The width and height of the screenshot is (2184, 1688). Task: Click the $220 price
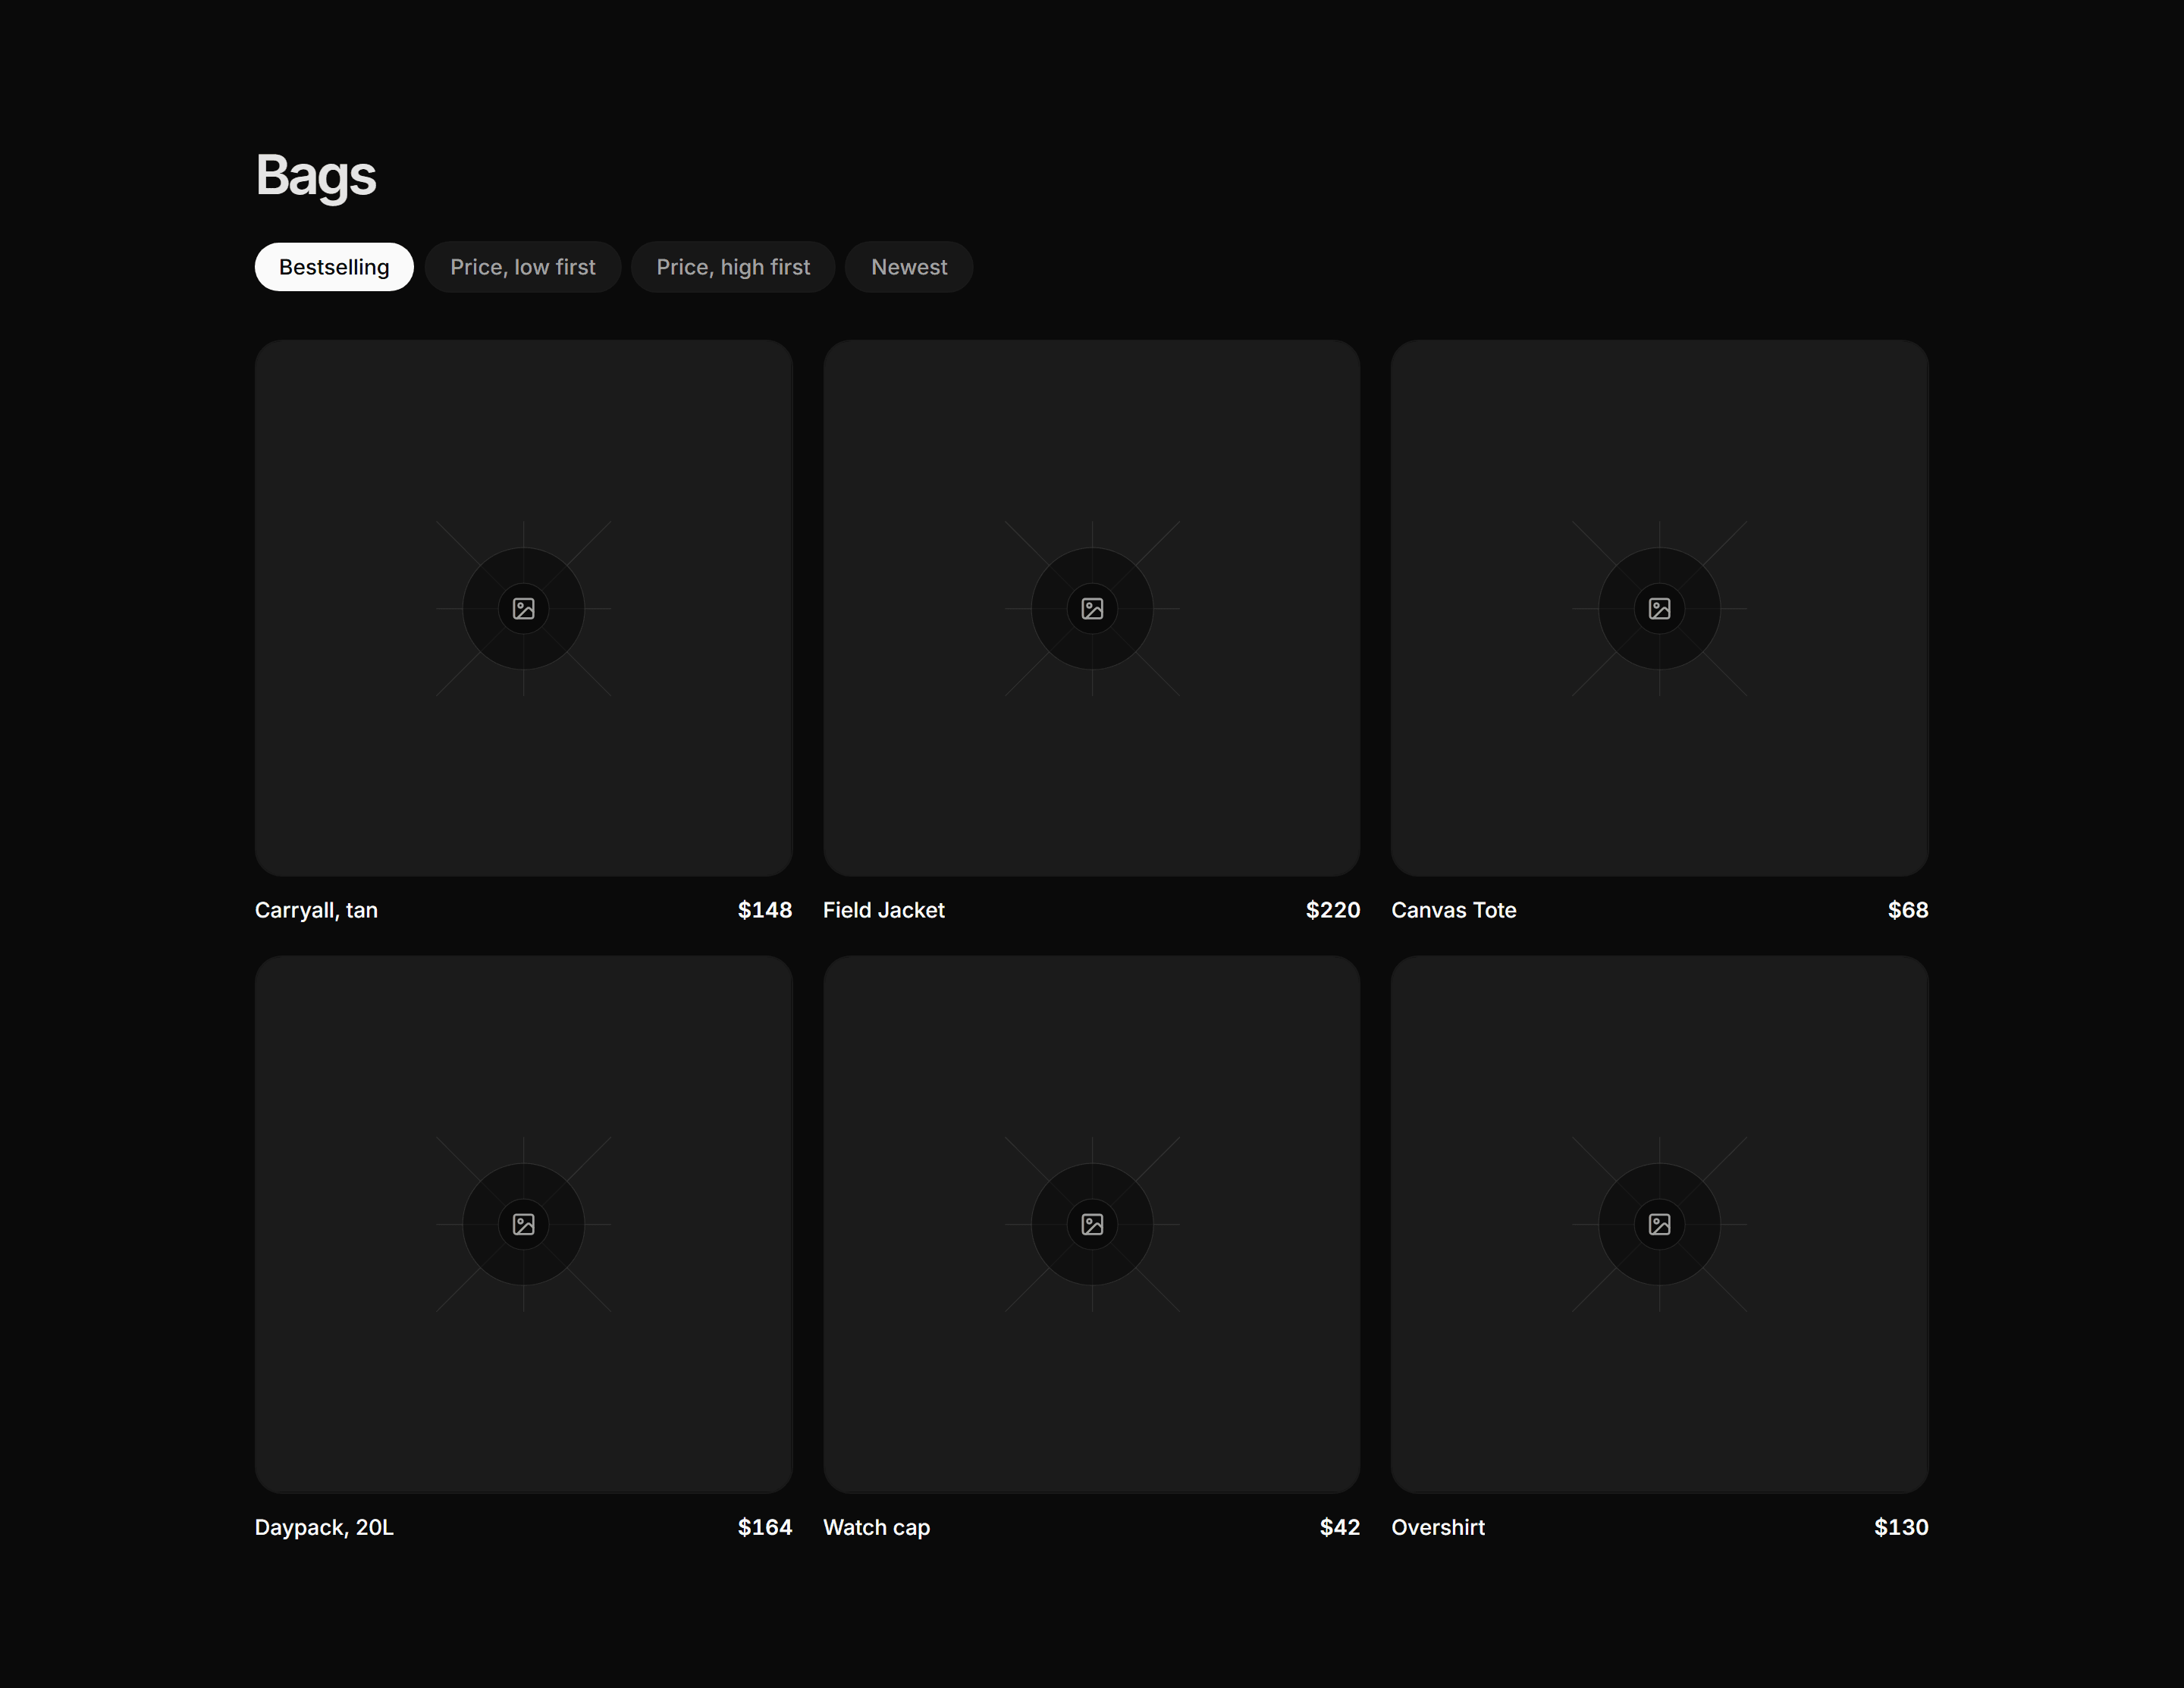tap(1333, 910)
